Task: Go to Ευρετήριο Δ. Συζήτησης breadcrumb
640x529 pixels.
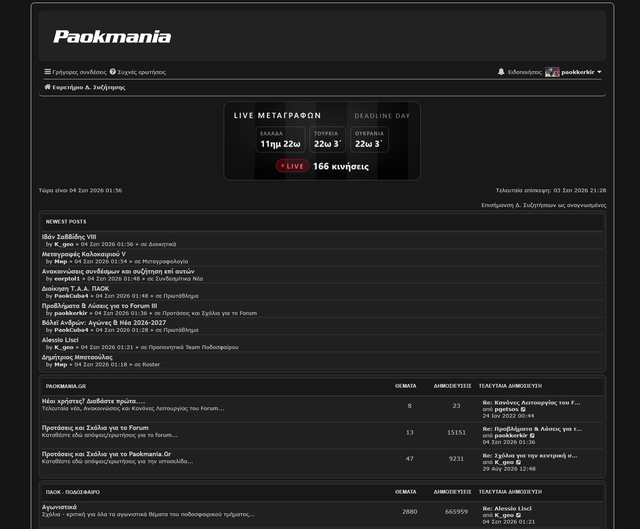Action: pos(89,87)
